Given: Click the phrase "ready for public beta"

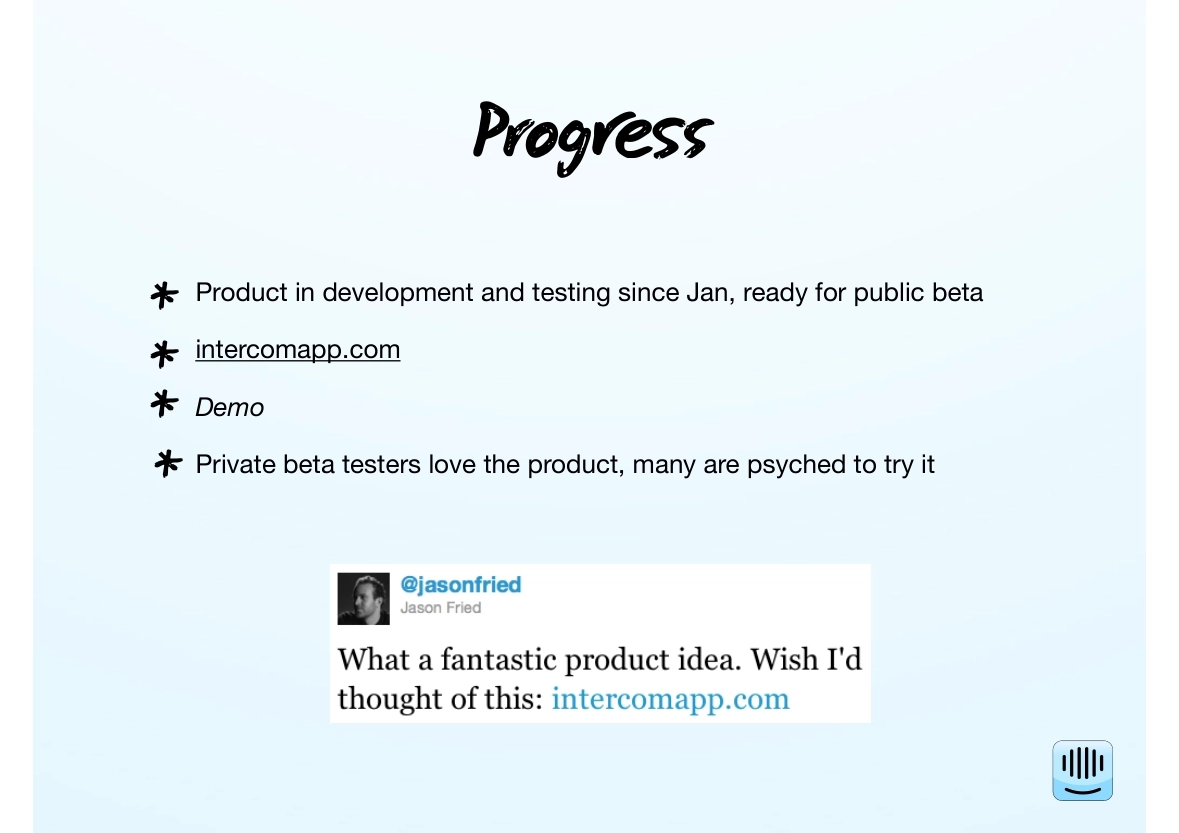Looking at the screenshot, I should pyautogui.click(x=863, y=293).
